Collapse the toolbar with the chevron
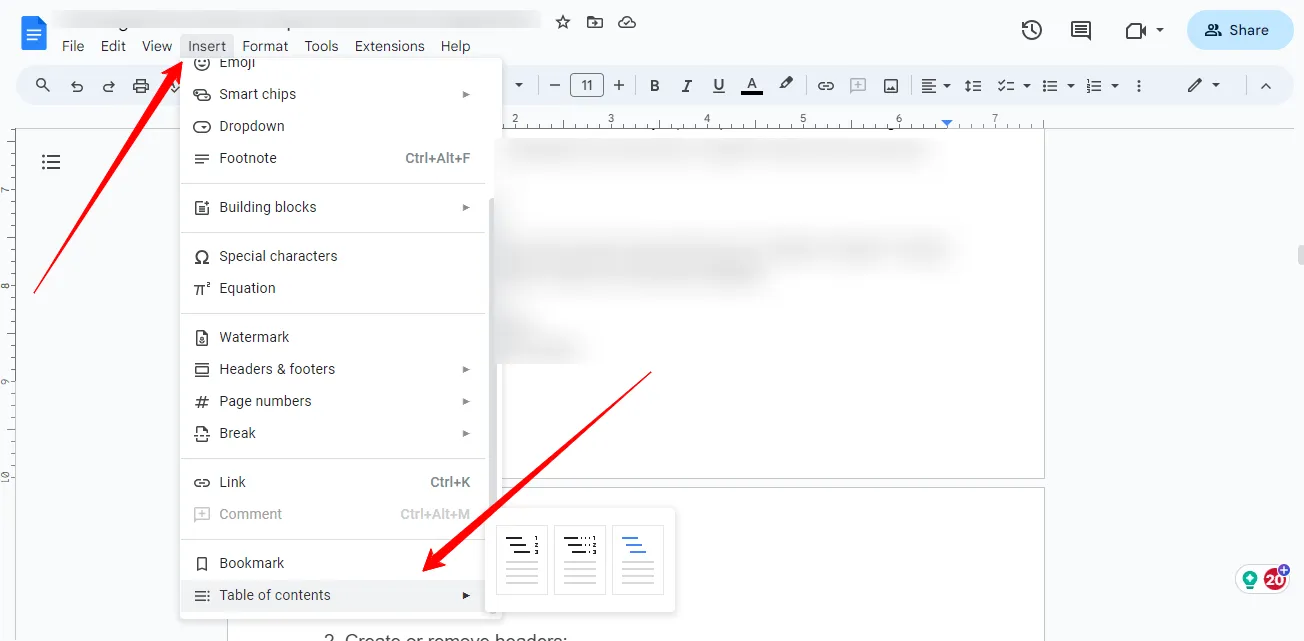 (x=1266, y=85)
